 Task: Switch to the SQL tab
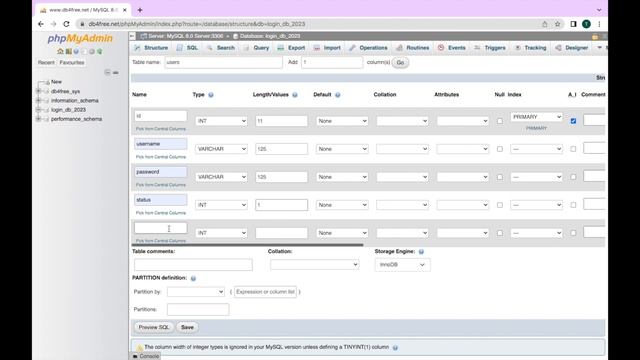[x=187, y=48]
